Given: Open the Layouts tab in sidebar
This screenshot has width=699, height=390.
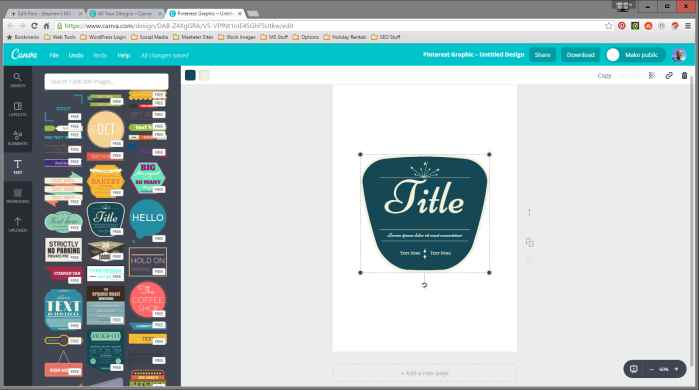Looking at the screenshot, I should click(x=18, y=109).
